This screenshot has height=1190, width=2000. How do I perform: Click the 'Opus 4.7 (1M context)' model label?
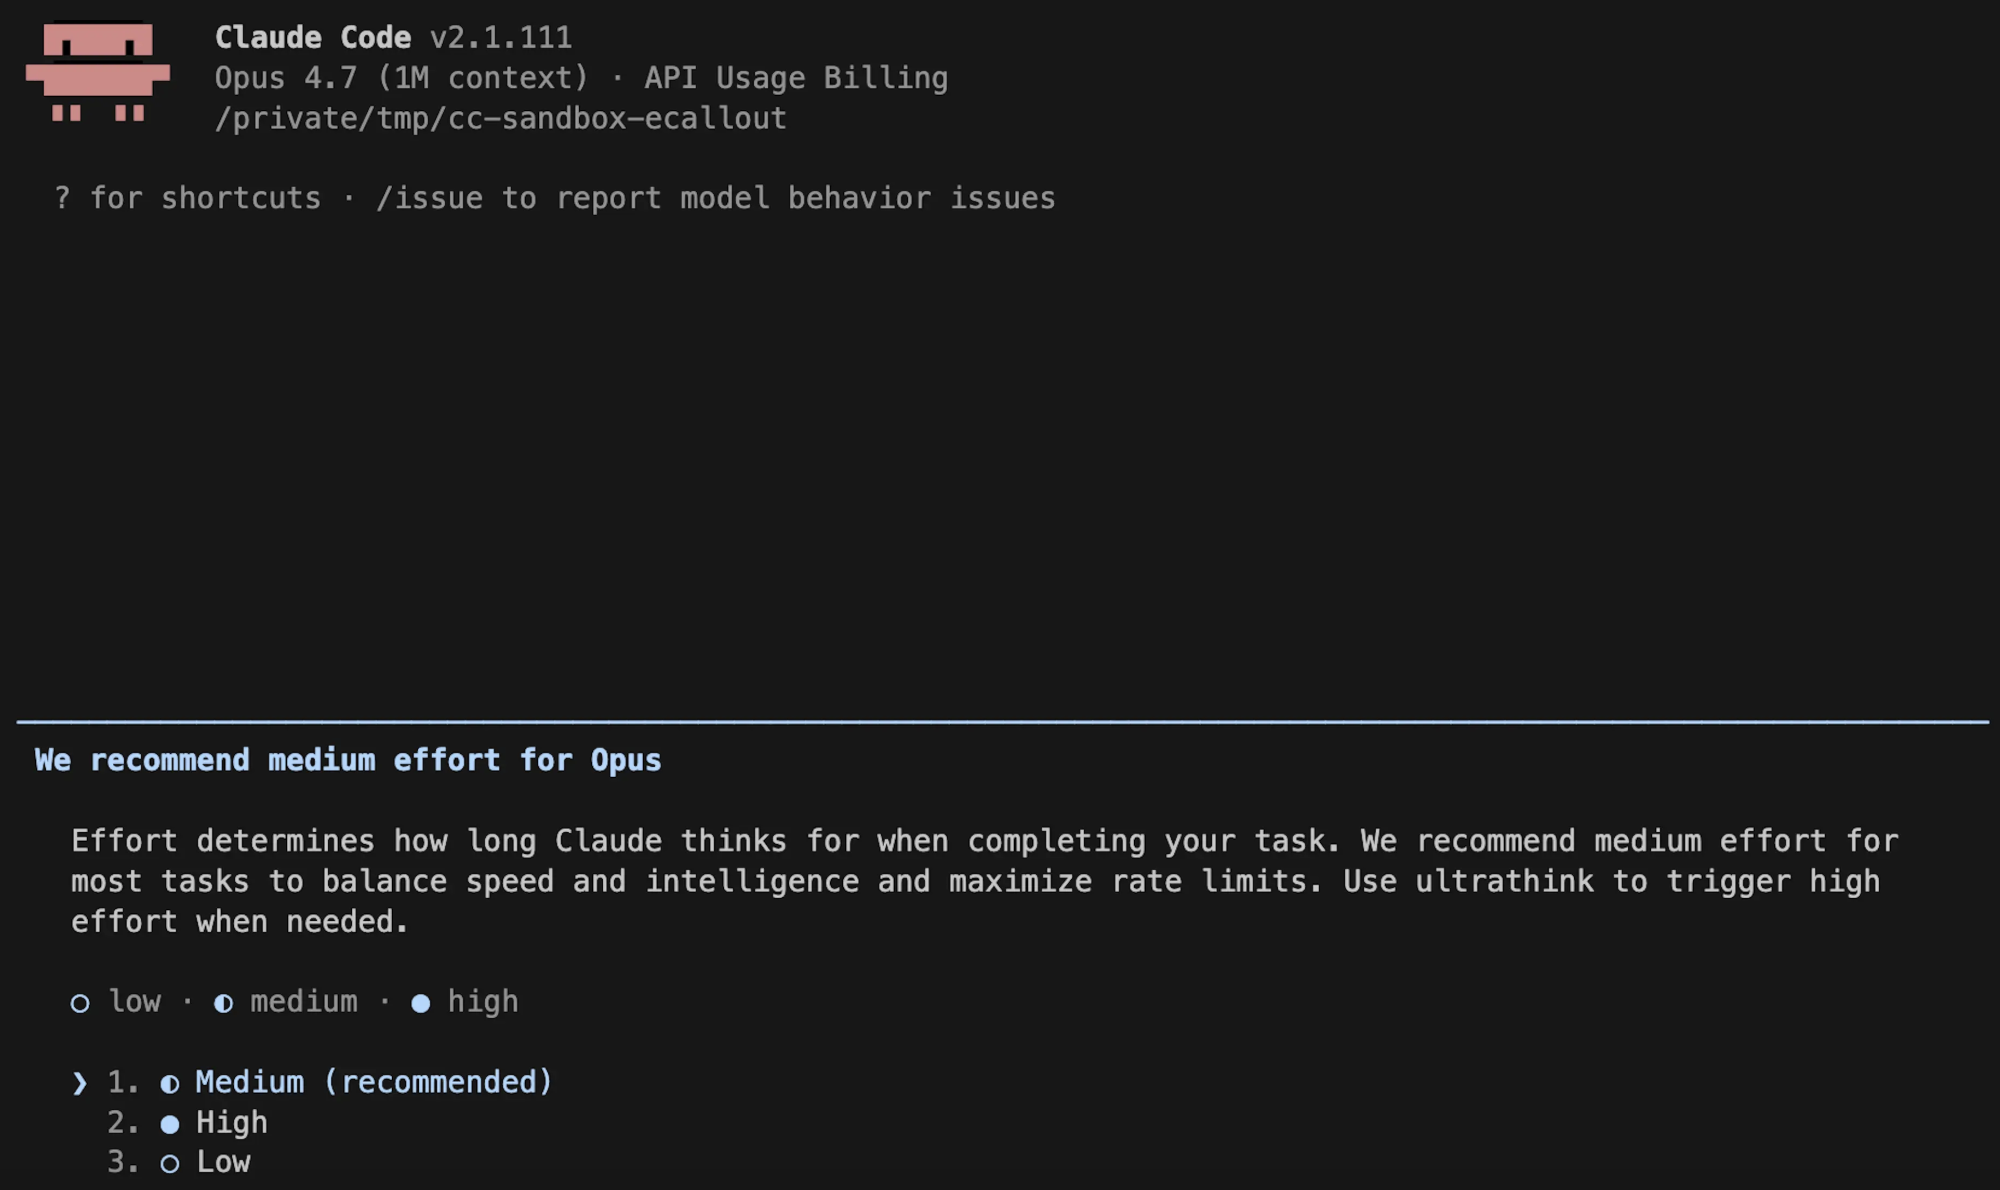pos(401,78)
